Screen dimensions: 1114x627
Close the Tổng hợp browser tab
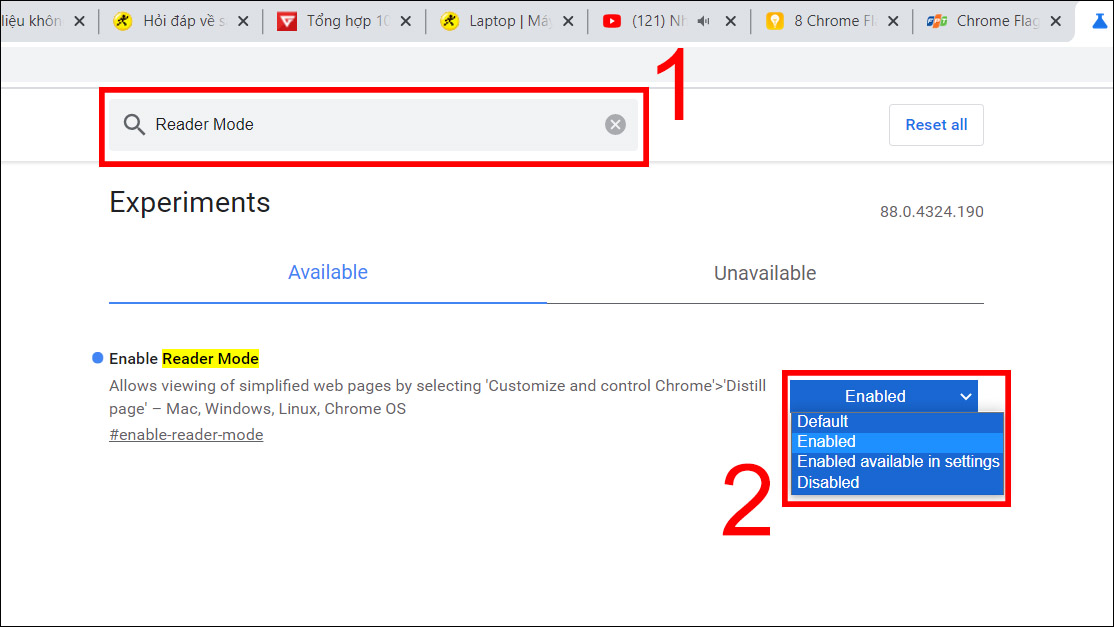(406, 19)
